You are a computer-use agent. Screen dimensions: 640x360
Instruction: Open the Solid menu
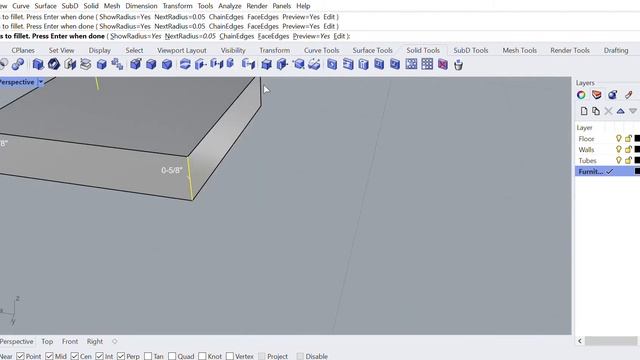pos(91,6)
